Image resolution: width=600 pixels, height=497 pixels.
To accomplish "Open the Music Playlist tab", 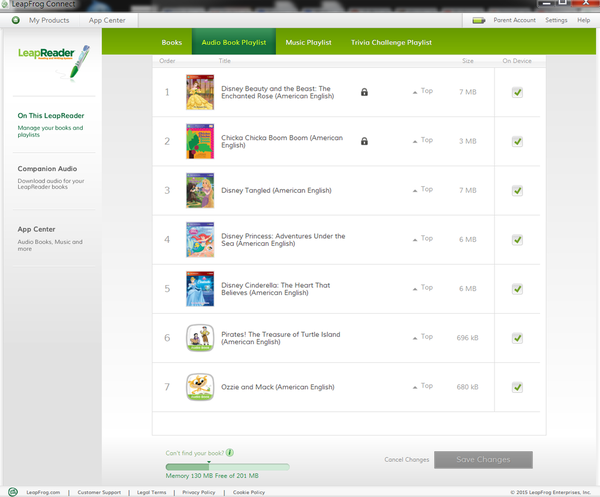I will (x=308, y=42).
